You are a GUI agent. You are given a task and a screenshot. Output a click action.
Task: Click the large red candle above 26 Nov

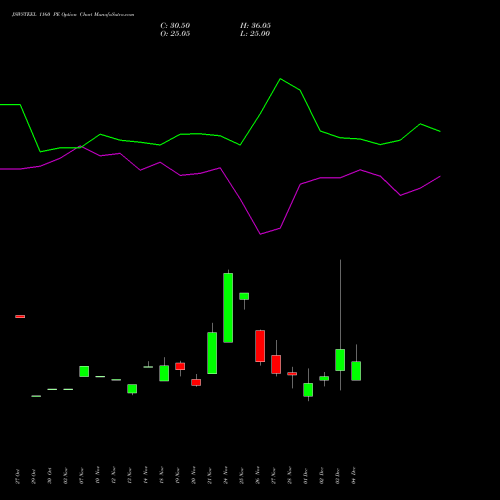pyautogui.click(x=260, y=346)
